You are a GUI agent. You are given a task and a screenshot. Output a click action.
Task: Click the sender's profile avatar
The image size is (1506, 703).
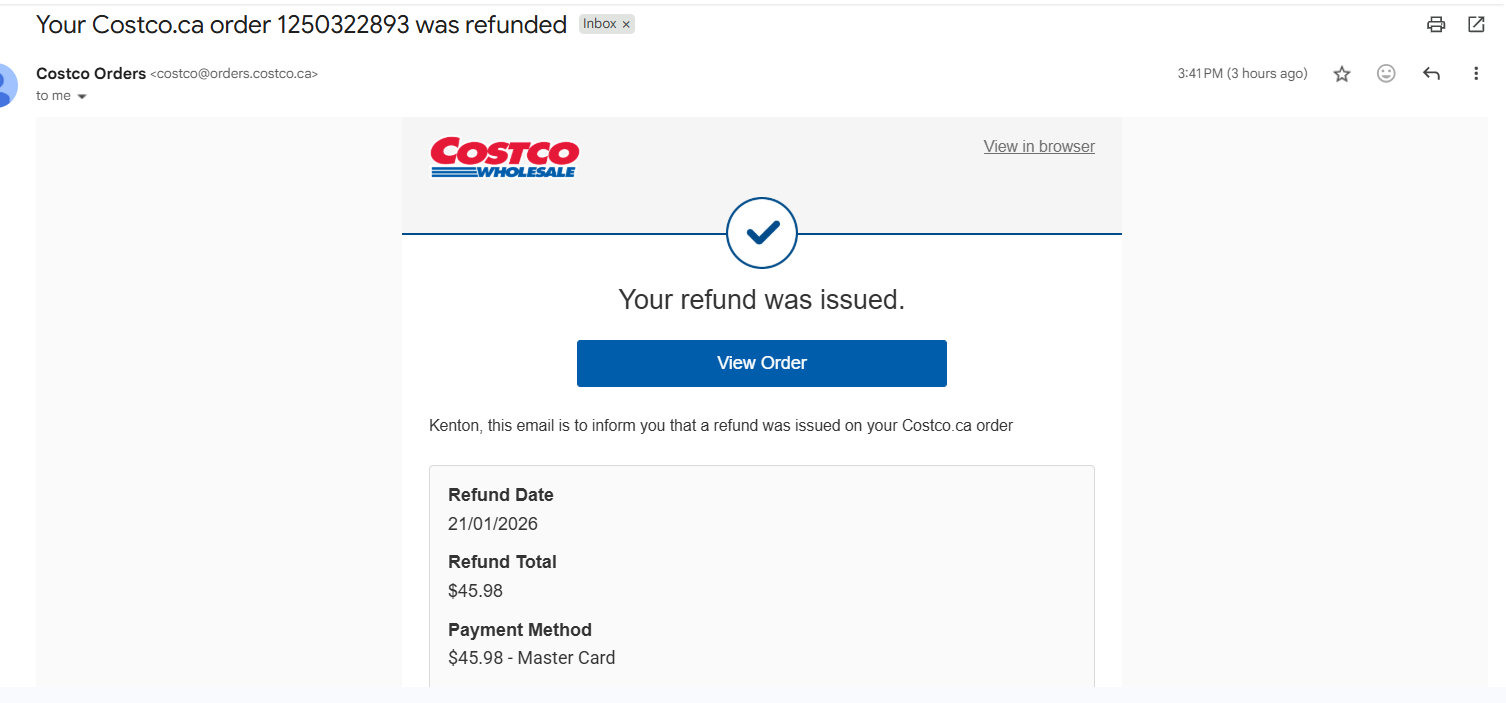(6, 85)
